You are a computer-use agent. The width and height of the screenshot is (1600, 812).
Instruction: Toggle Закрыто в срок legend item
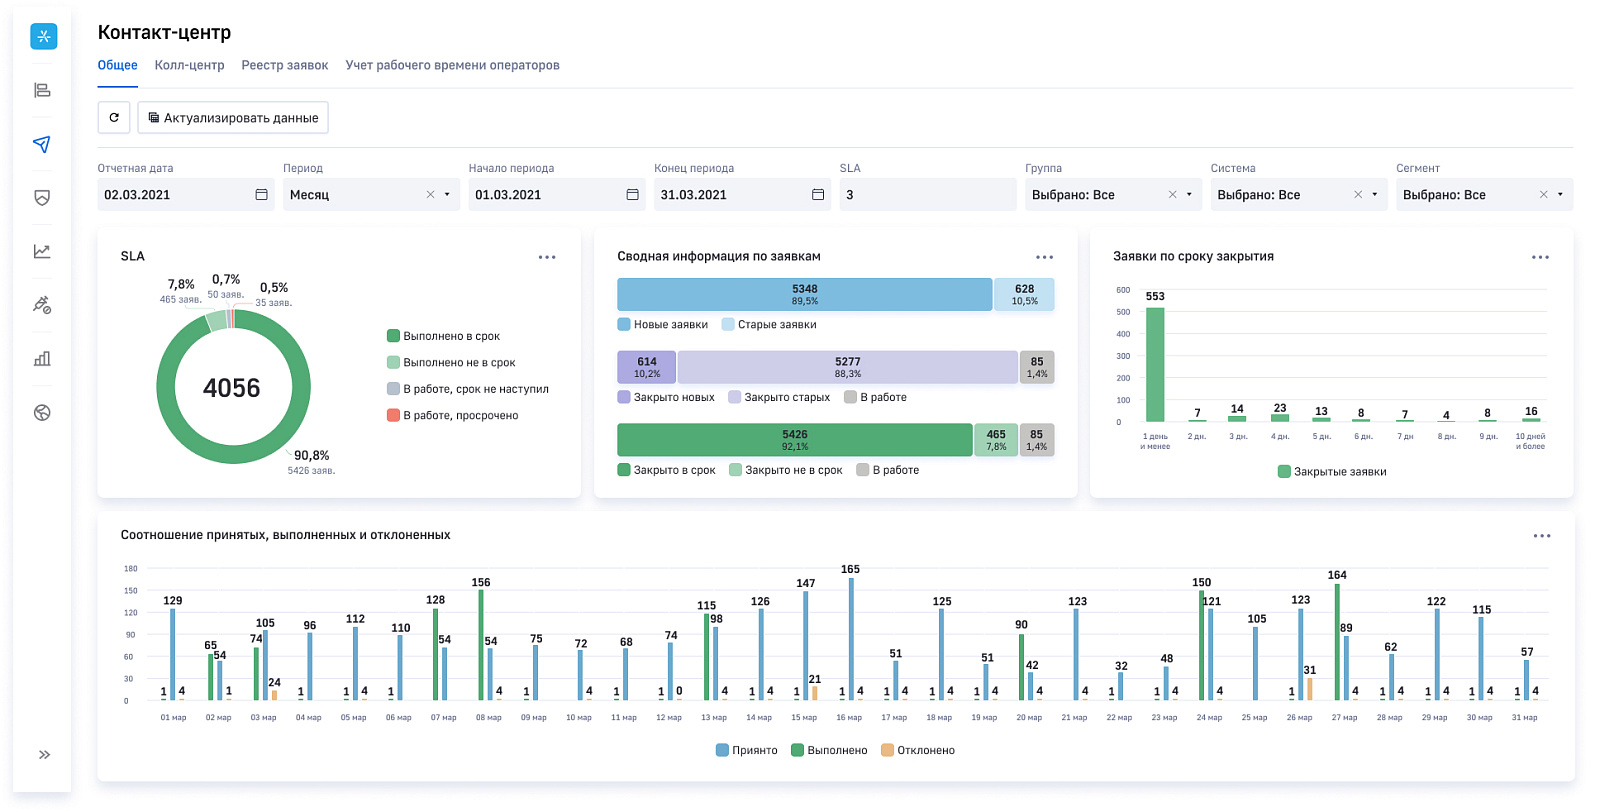667,470
